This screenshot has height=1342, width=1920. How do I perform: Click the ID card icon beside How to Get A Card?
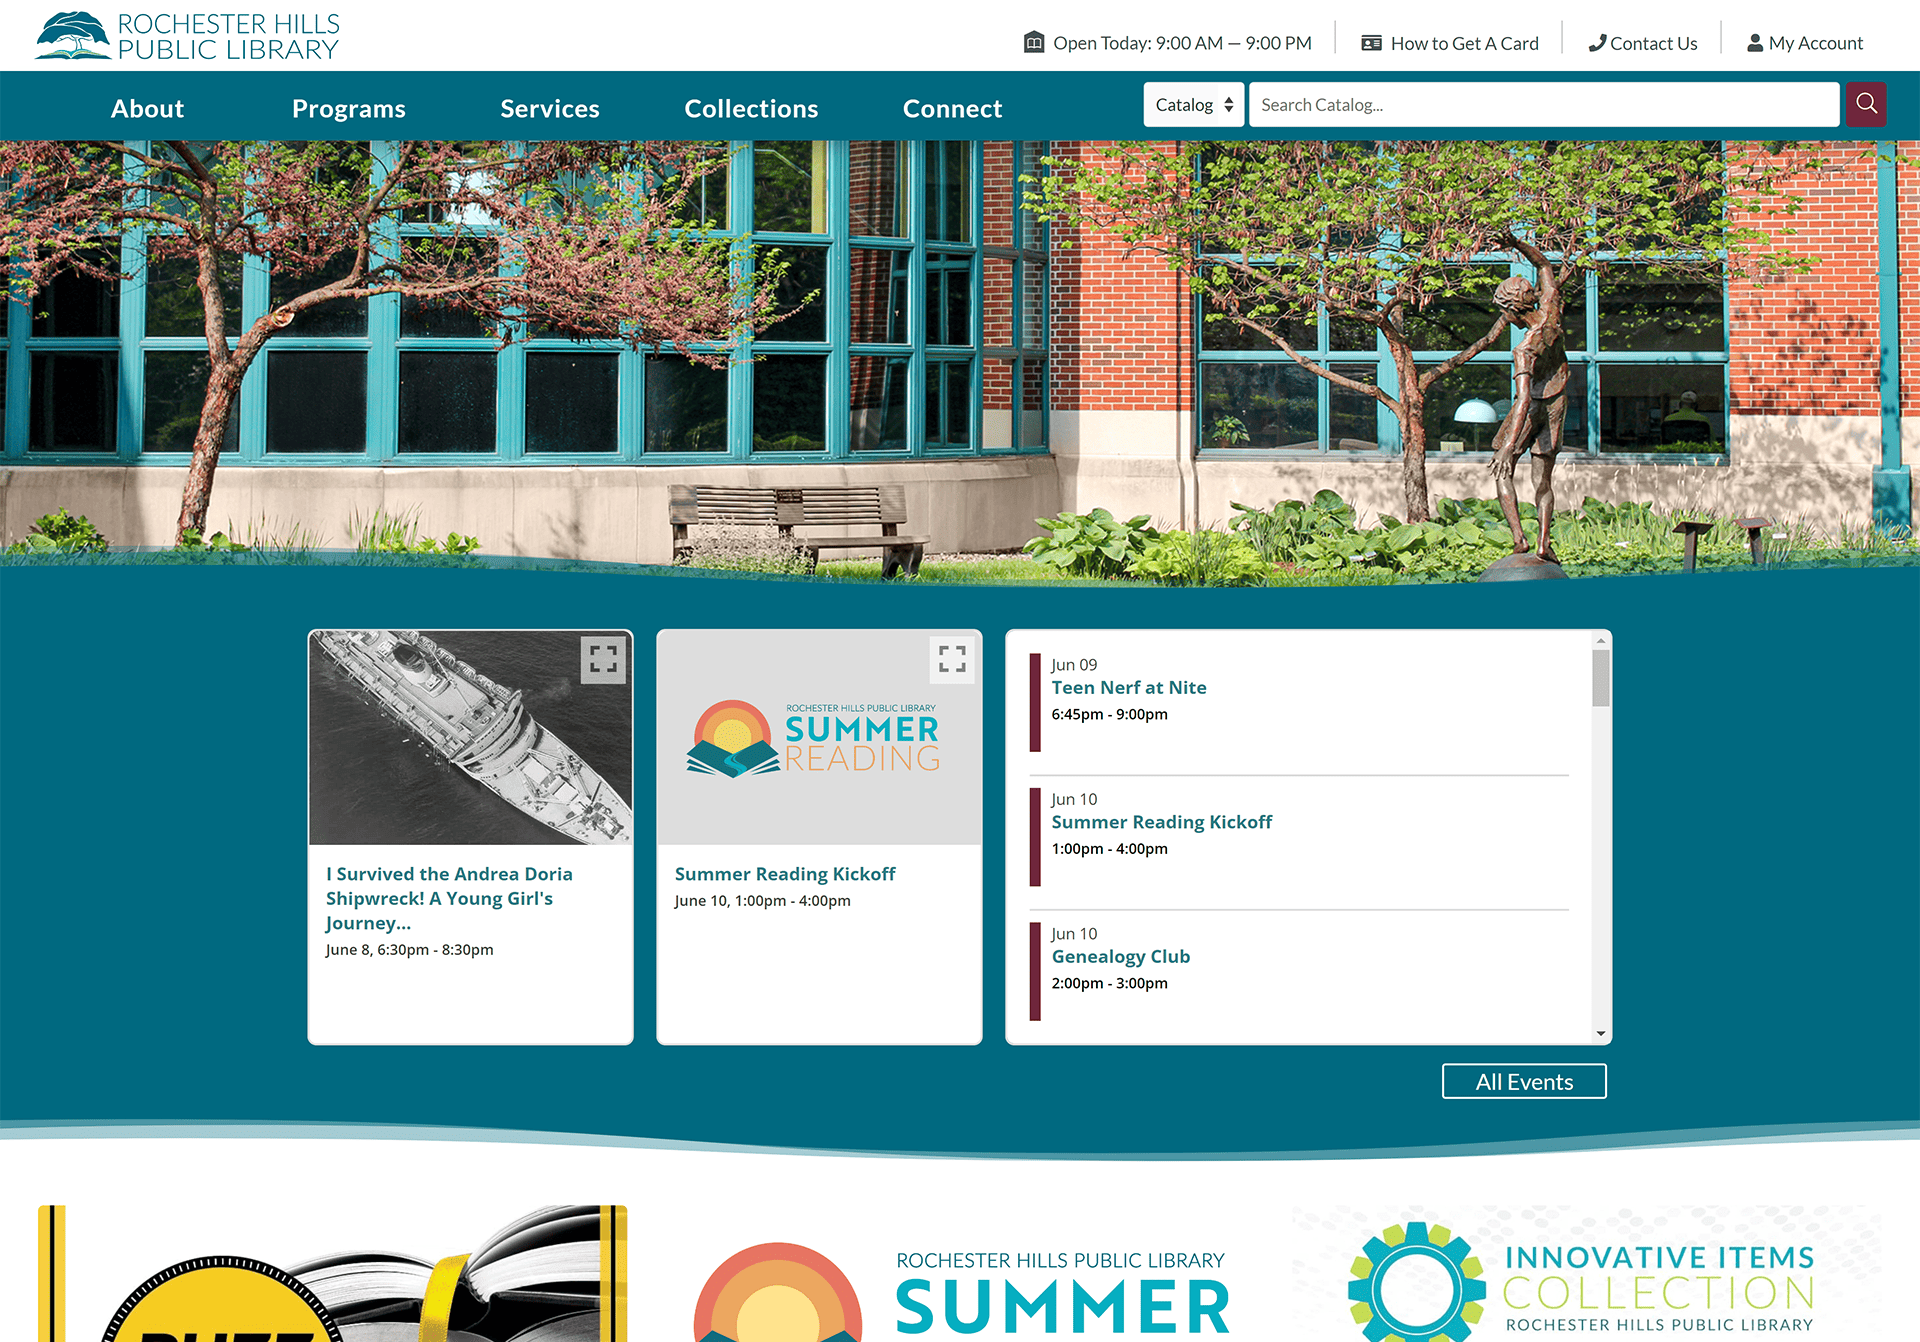tap(1371, 43)
